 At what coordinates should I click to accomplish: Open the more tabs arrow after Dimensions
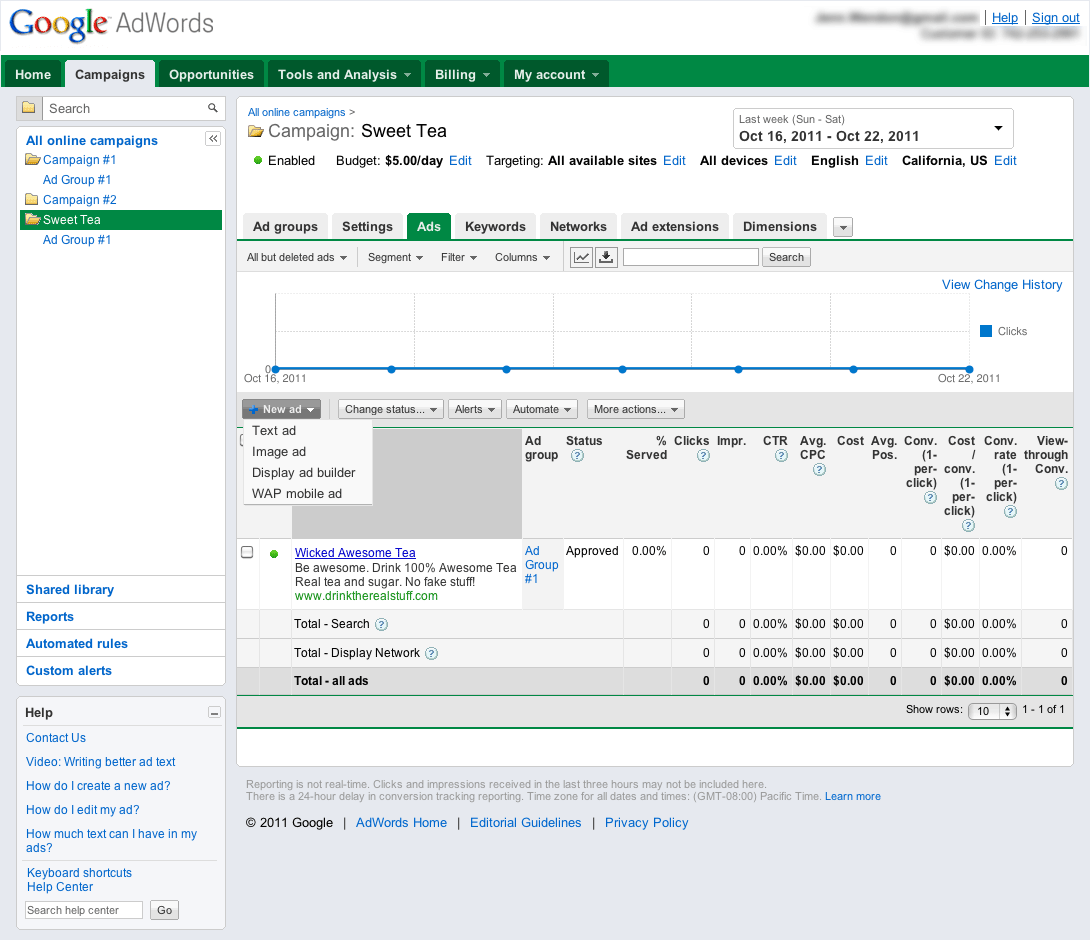click(x=843, y=227)
